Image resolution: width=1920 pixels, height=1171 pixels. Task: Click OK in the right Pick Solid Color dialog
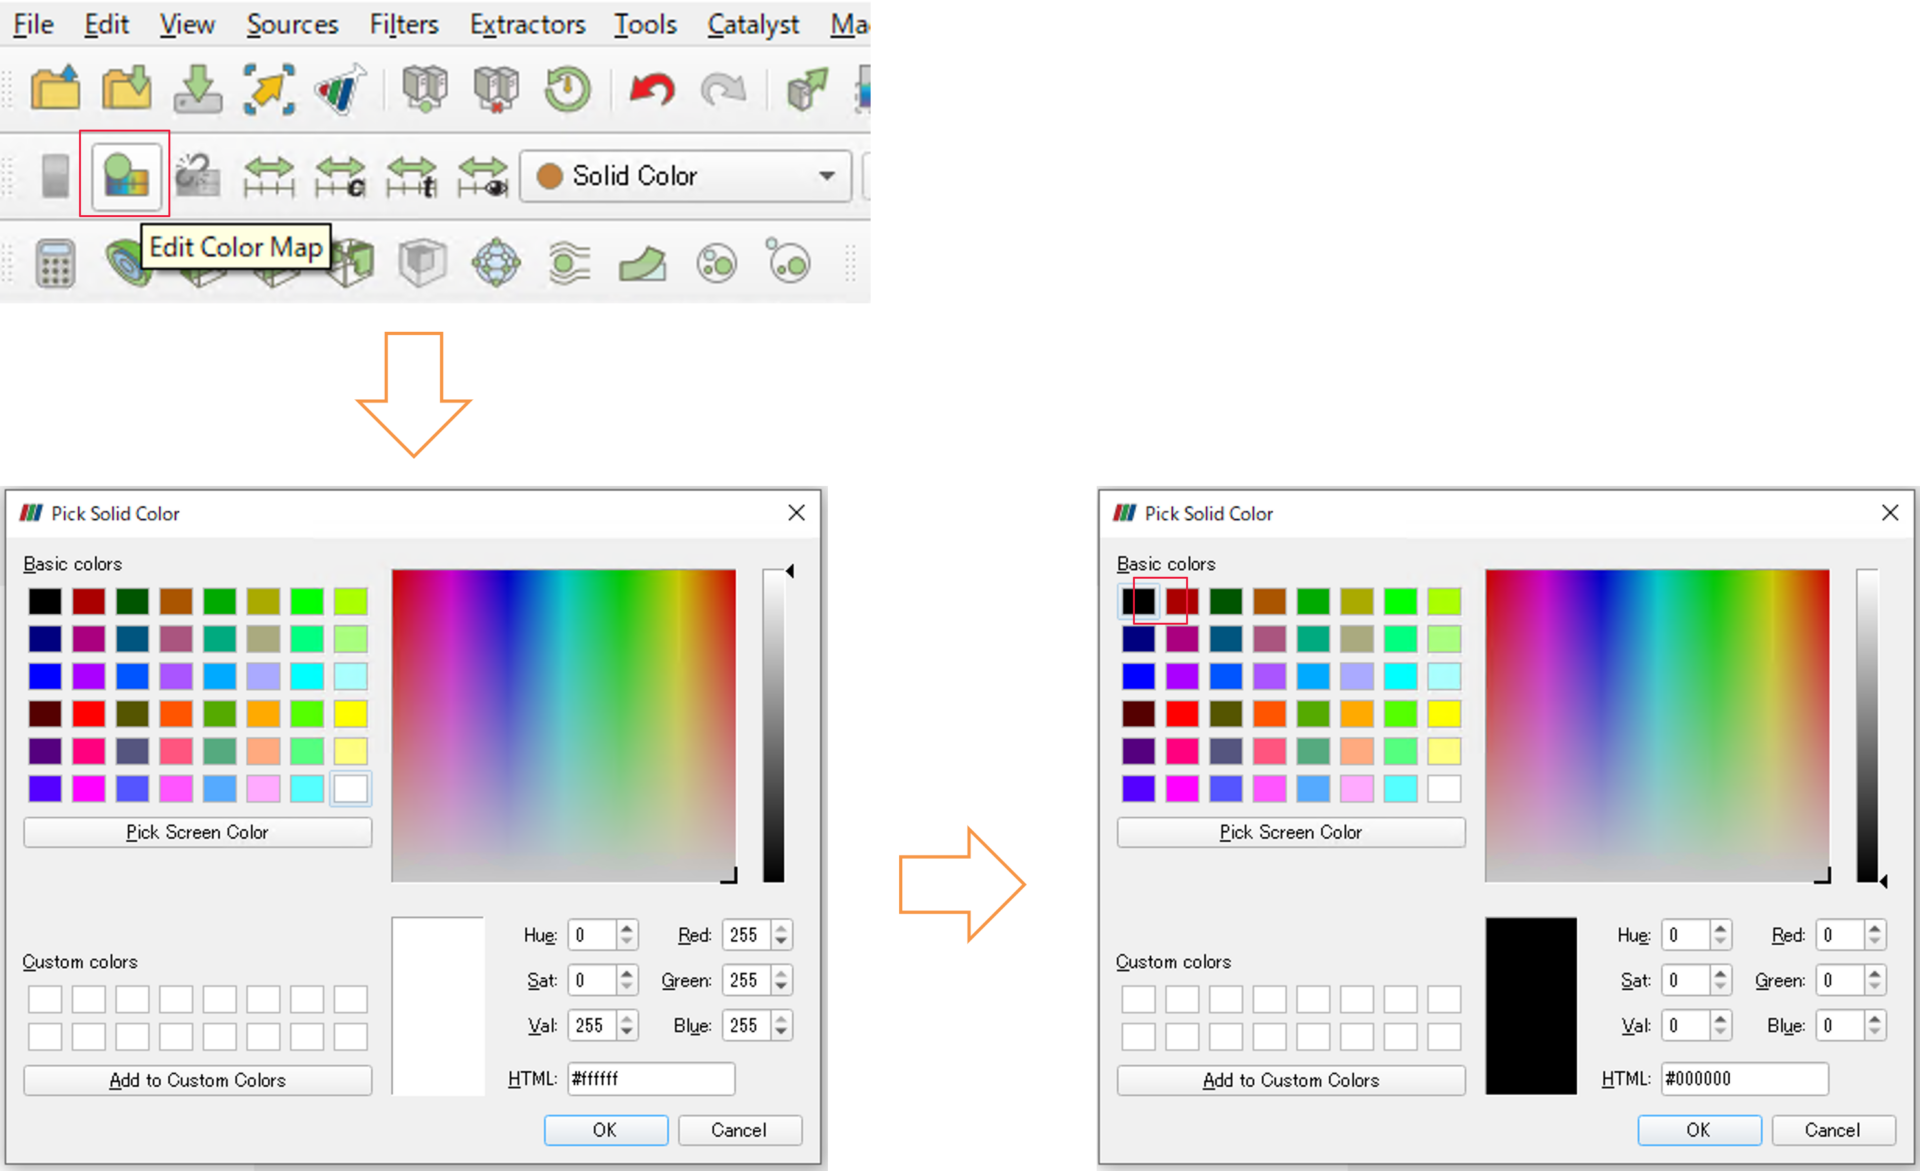(1699, 1130)
